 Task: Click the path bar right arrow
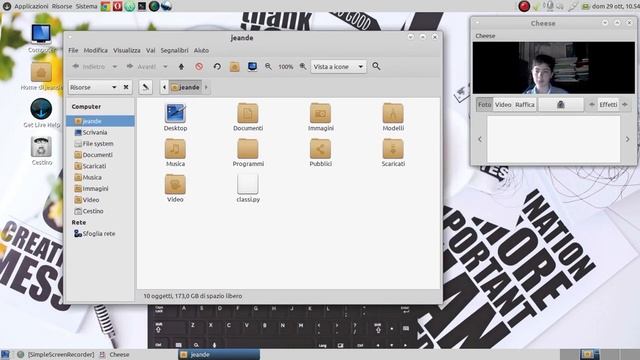point(206,87)
